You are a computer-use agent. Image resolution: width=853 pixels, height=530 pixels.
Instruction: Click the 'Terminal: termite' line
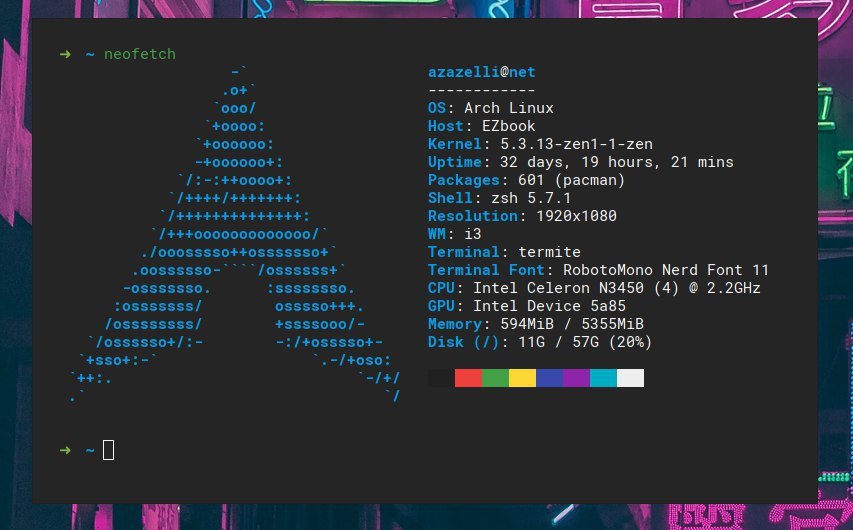pyautogui.click(x=504, y=251)
